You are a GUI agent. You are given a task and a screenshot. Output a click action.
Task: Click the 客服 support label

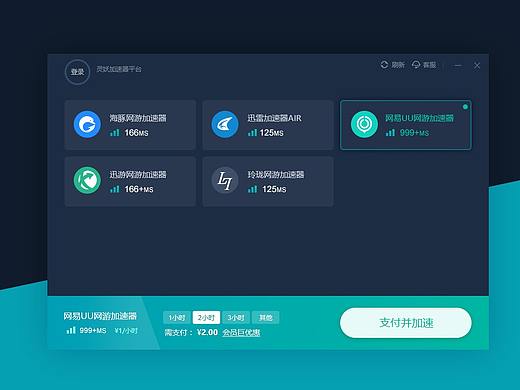[429, 65]
